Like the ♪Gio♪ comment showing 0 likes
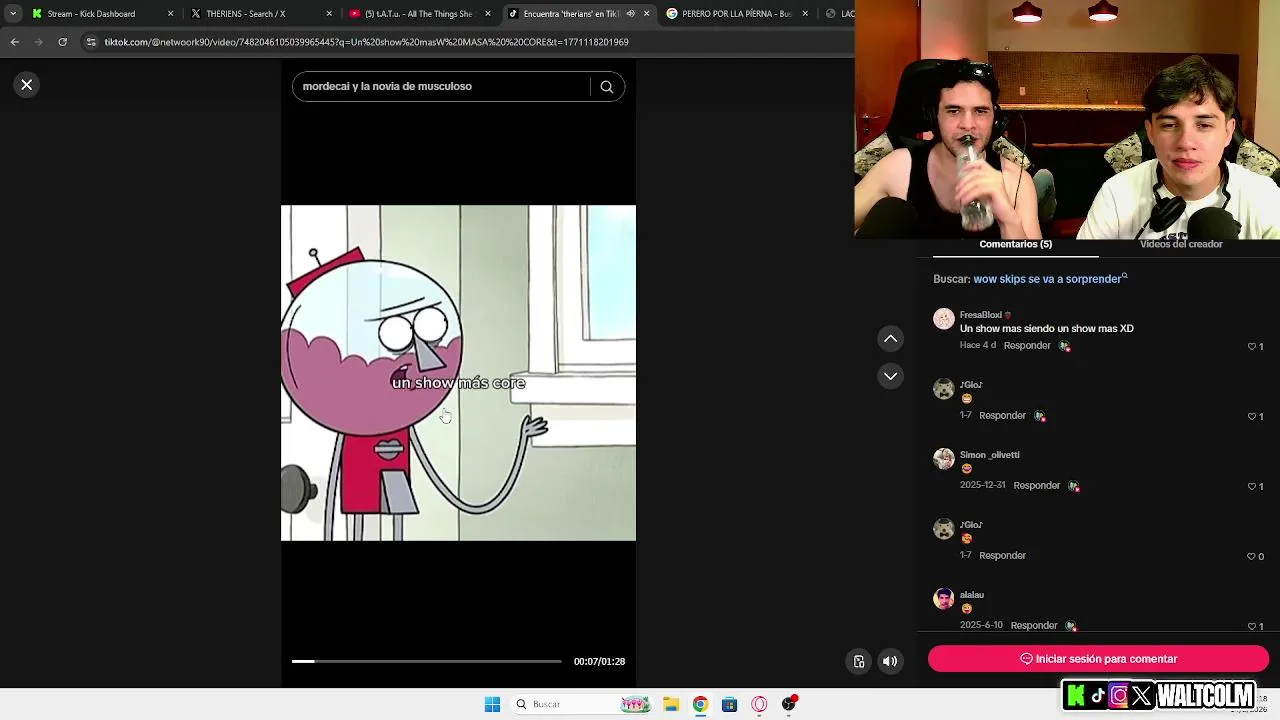Image resolution: width=1280 pixels, height=720 pixels. (1251, 557)
